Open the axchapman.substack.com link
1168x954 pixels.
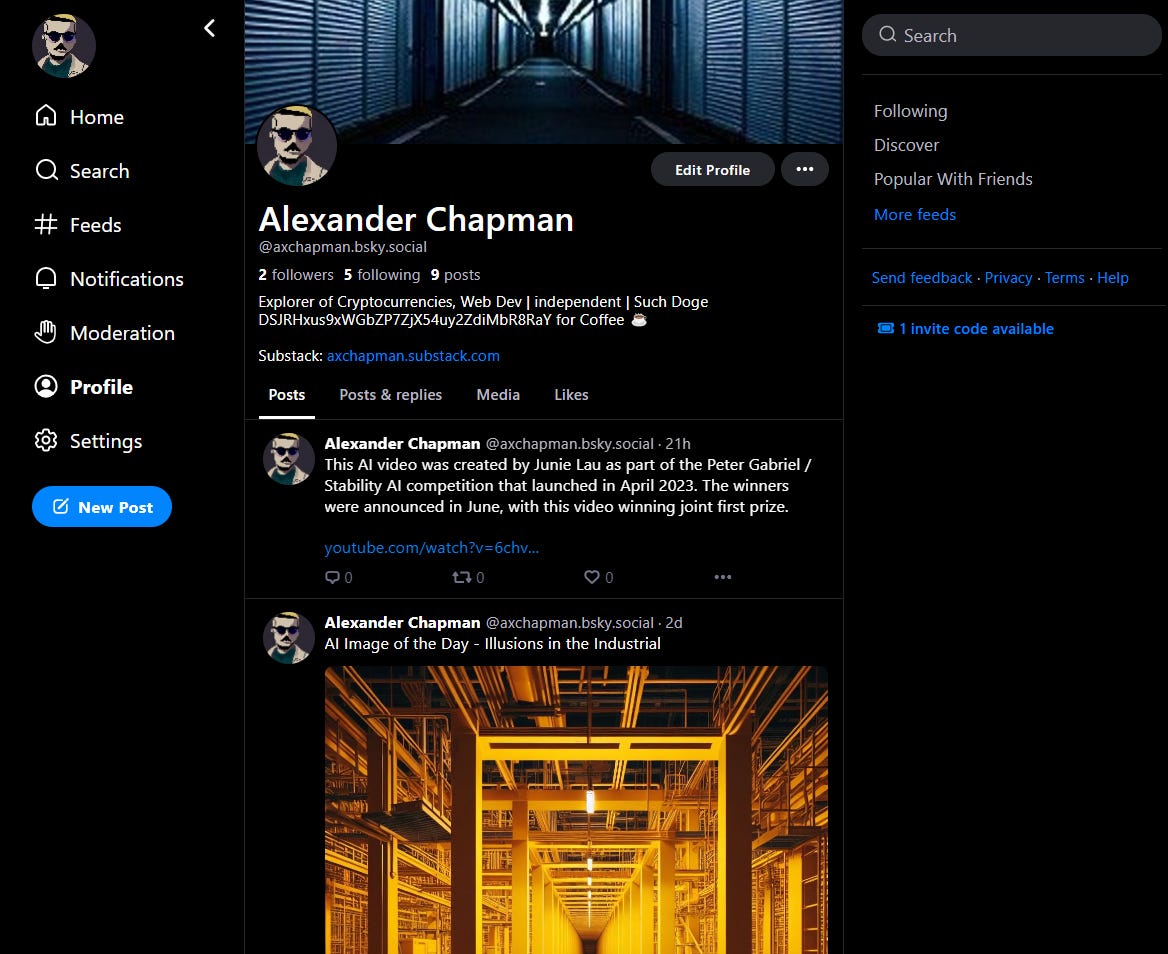tap(413, 356)
